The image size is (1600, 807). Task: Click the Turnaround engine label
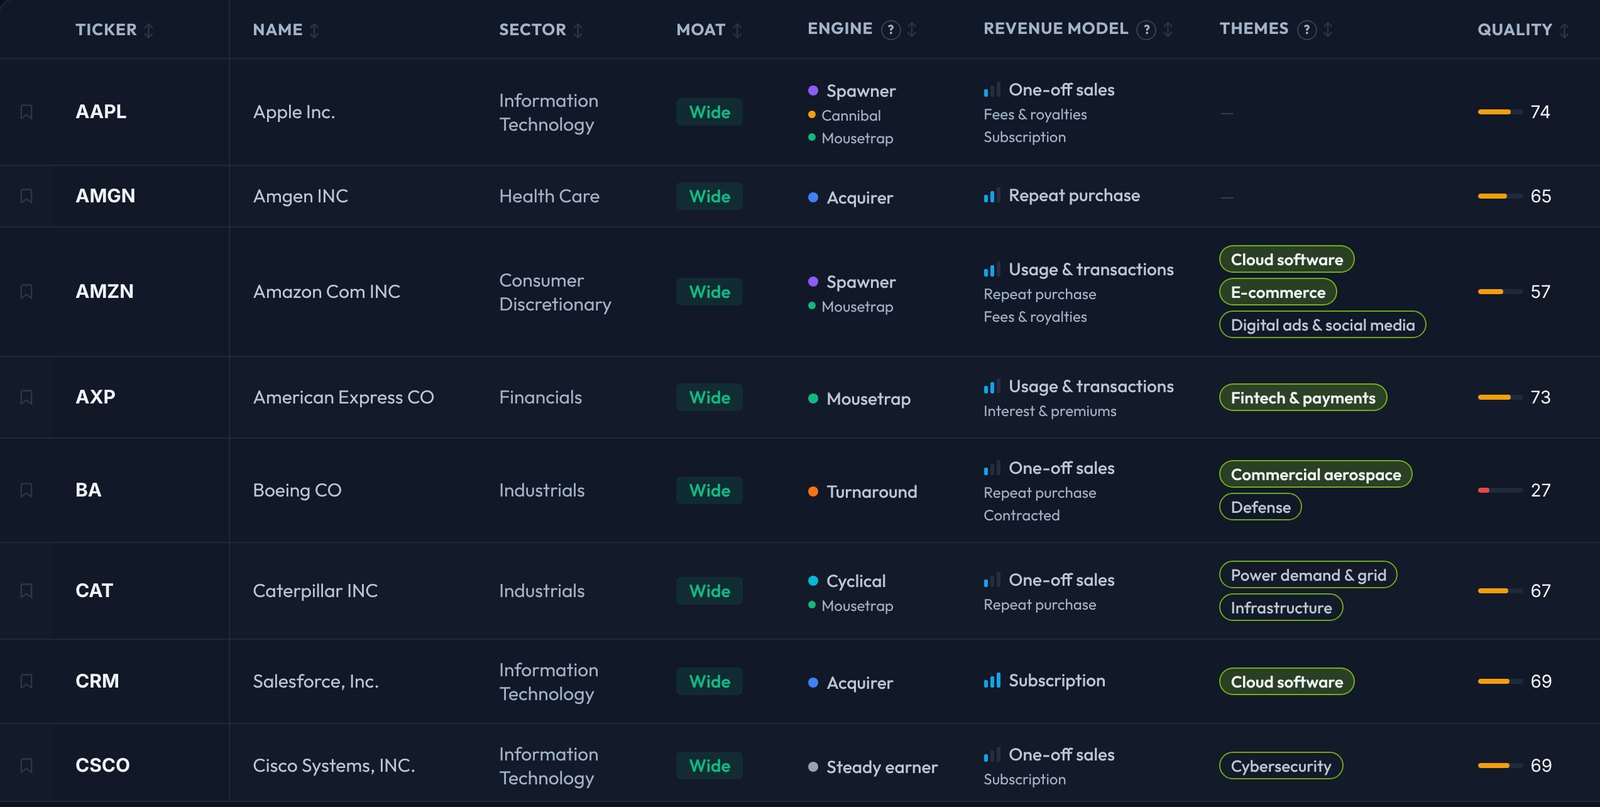[x=872, y=492]
